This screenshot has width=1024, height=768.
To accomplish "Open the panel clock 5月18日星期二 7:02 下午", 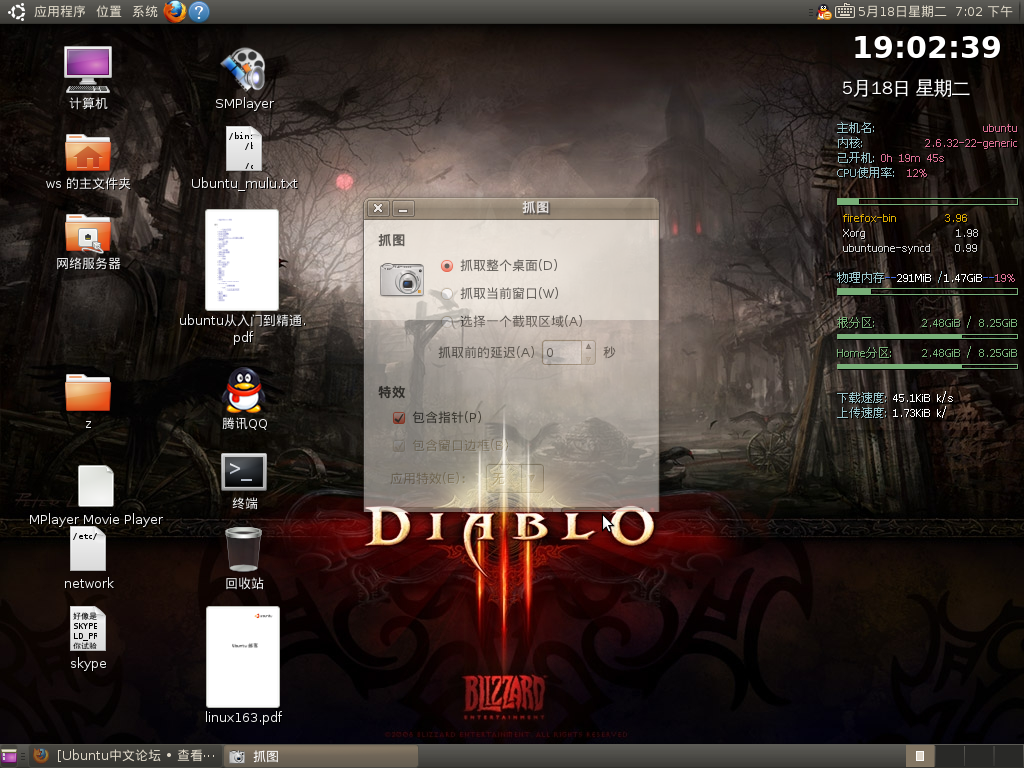I will click(935, 12).
